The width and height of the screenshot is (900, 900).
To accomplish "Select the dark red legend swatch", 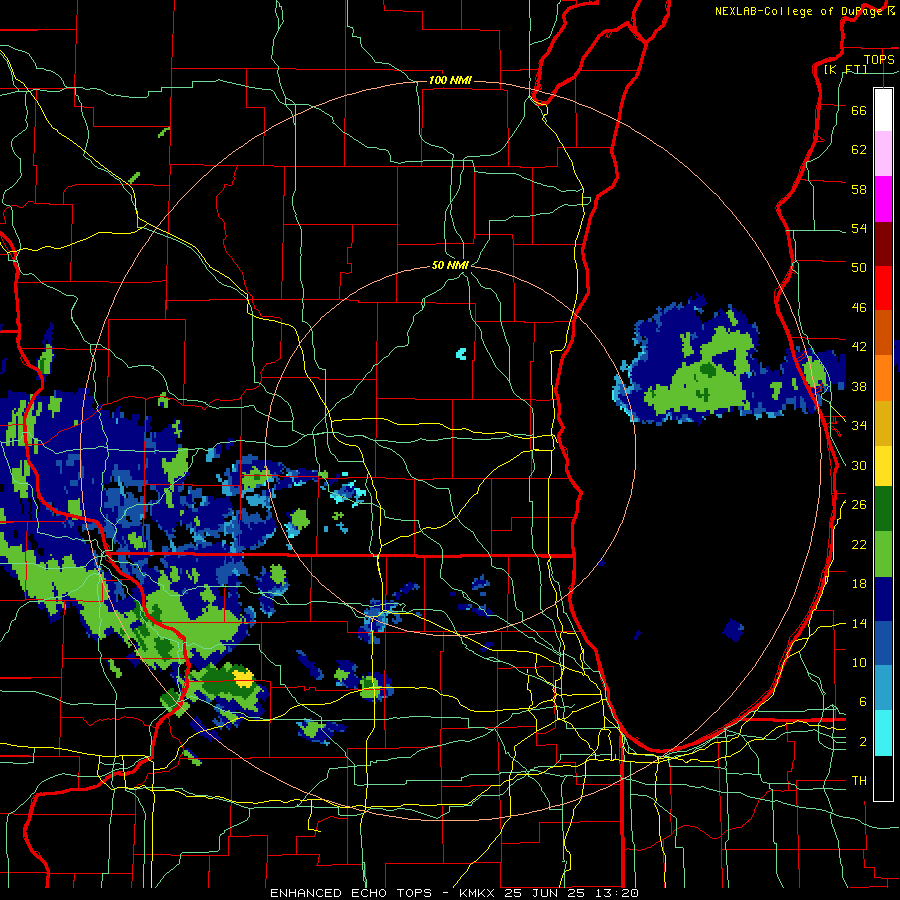I will 883,245.
